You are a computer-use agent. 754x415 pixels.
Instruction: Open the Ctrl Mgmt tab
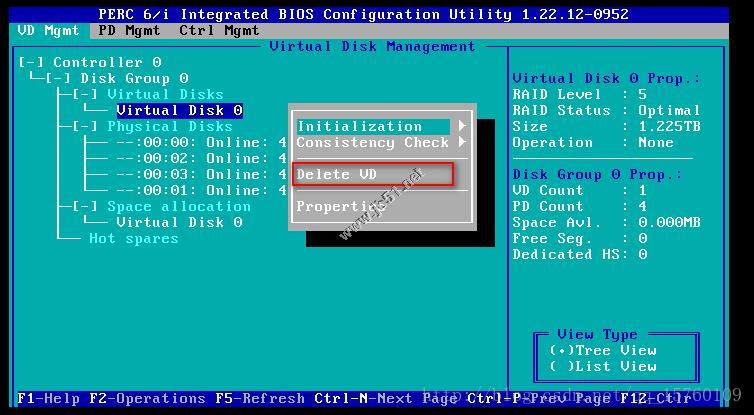point(219,30)
